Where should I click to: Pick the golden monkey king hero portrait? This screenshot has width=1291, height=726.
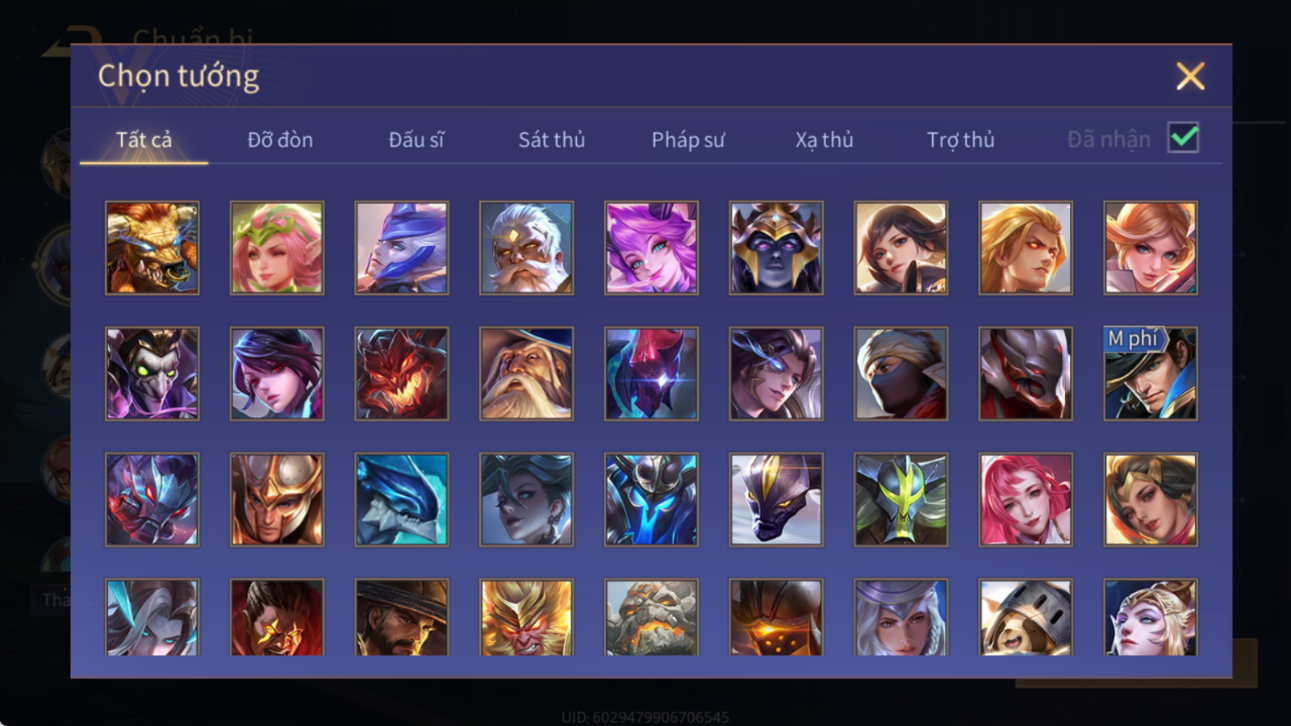(526, 617)
